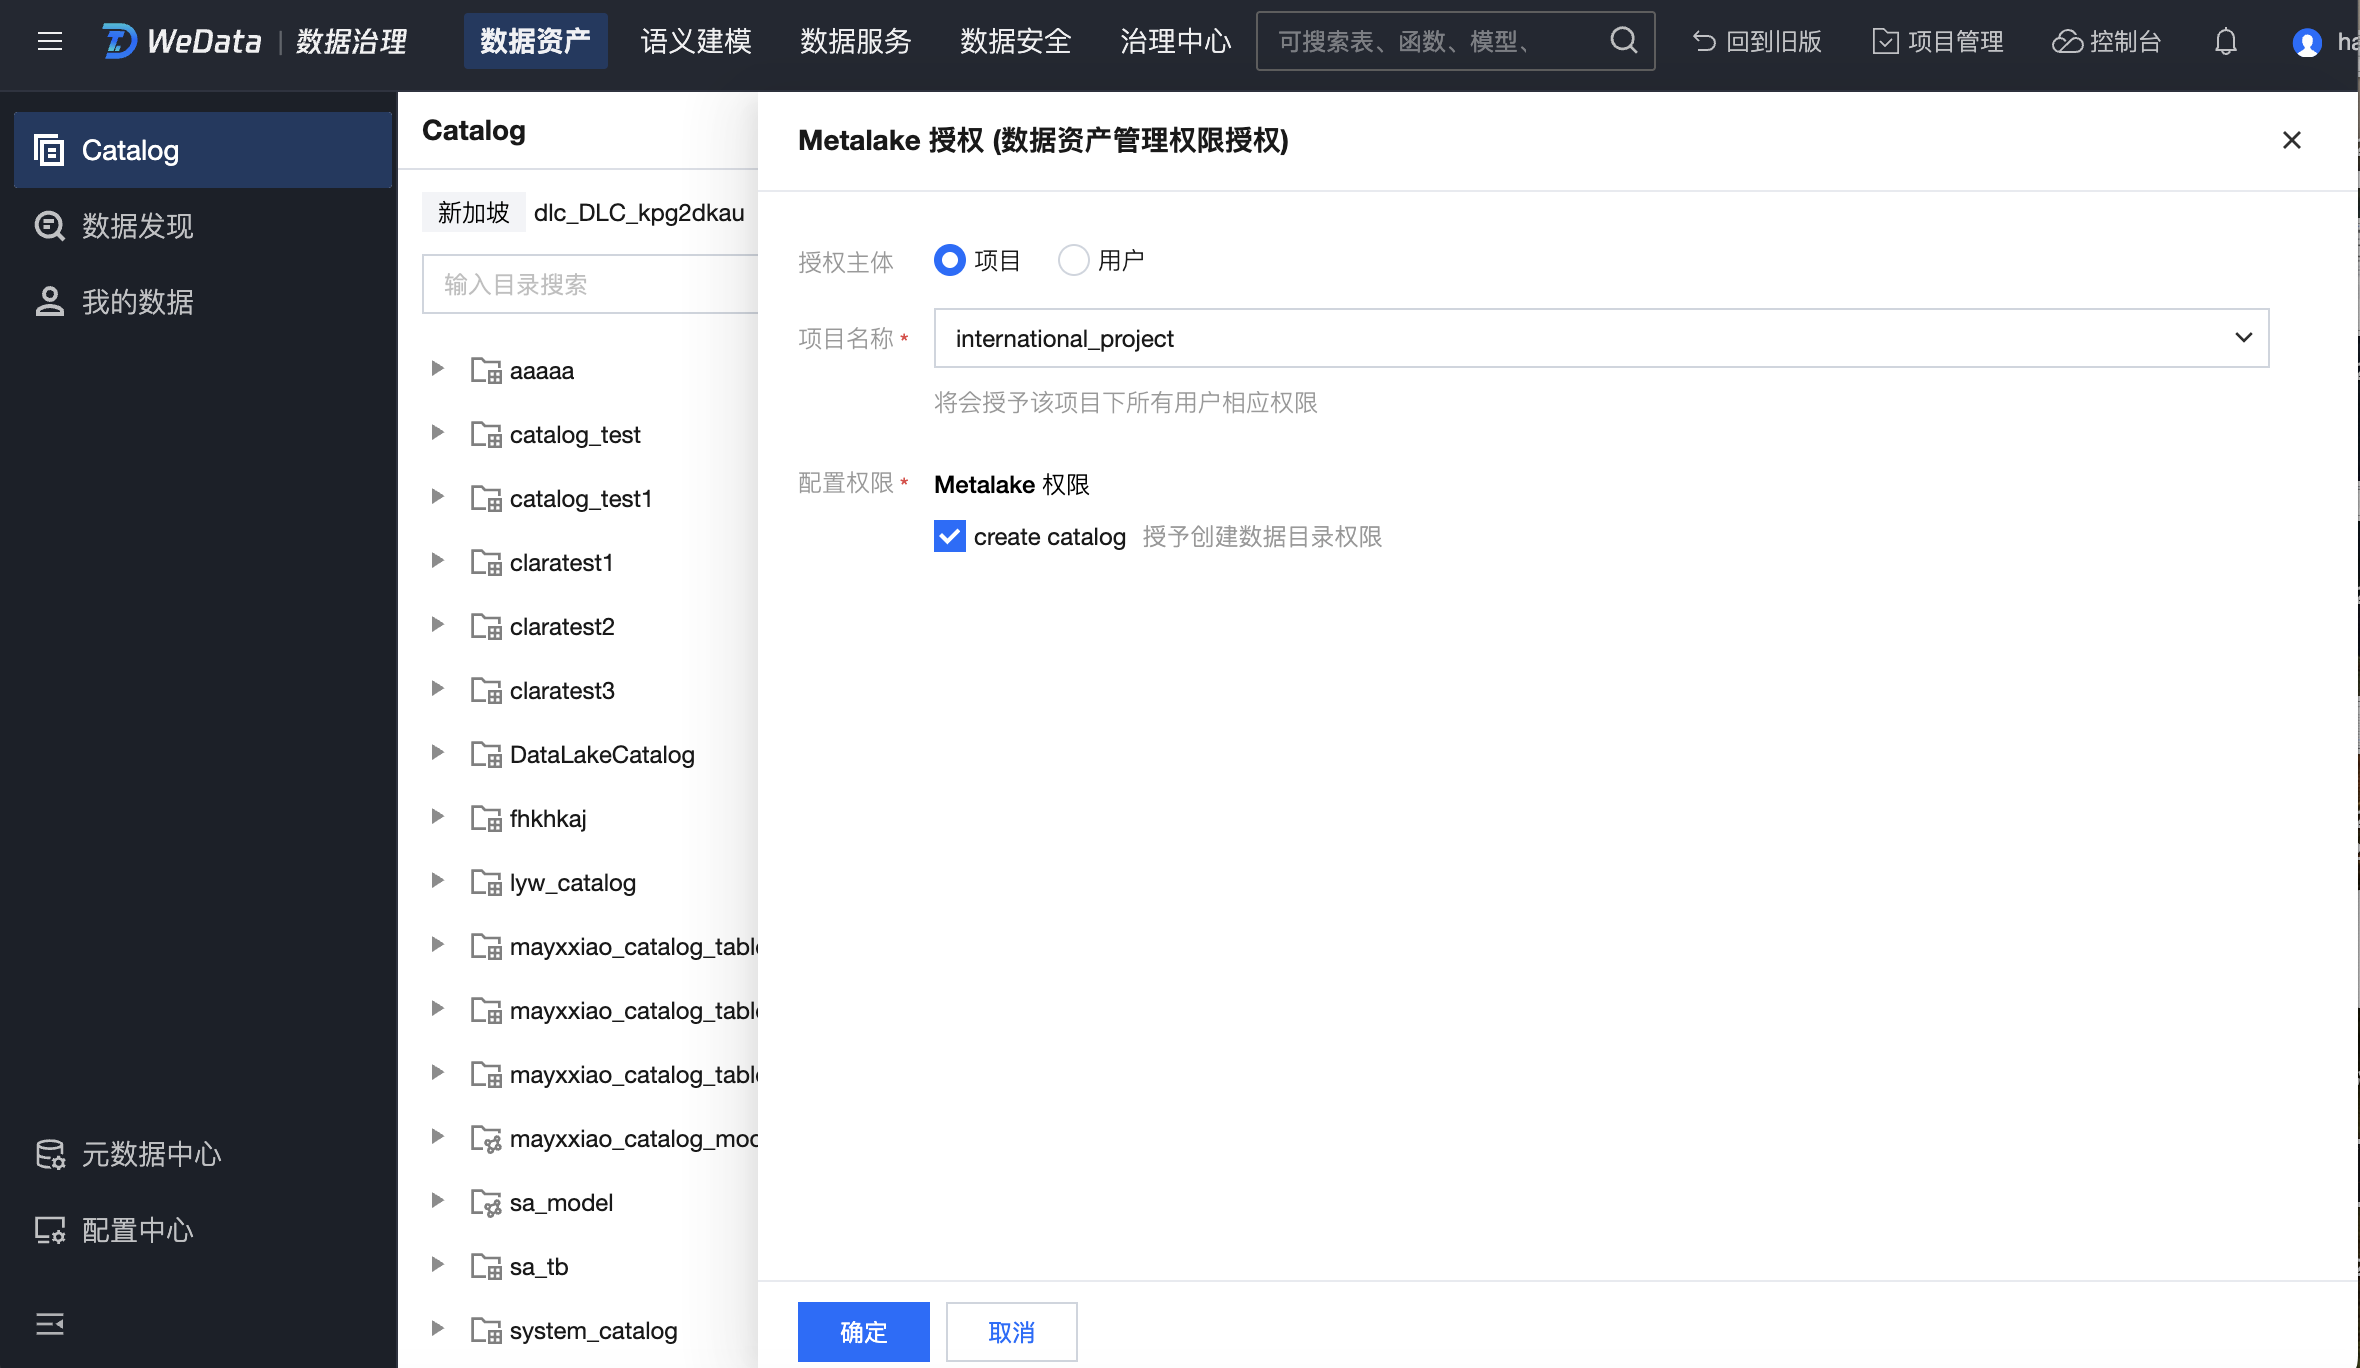Expand the DataLakeCatalog tree node
Image resolution: width=2360 pixels, height=1368 pixels.
coord(437,753)
